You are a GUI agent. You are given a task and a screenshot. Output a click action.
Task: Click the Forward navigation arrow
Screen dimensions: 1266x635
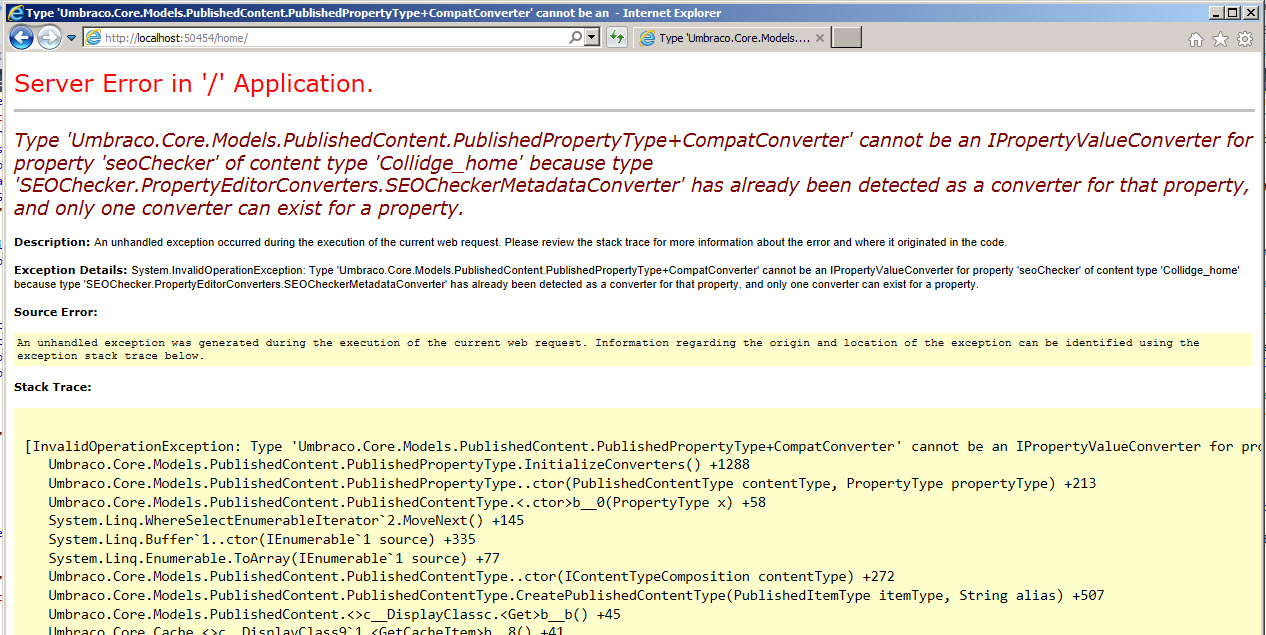click(49, 38)
